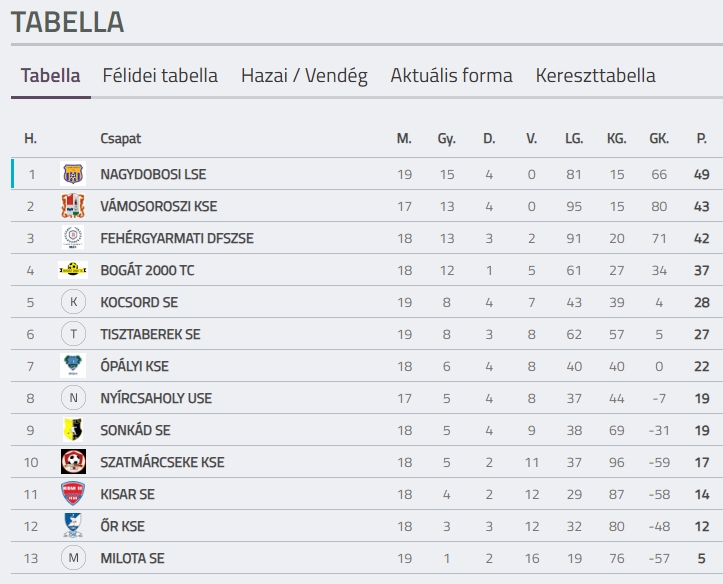Screen dimensions: 723x584
Task: Open the Nagydobosi LSE team name link
Action: click(x=153, y=174)
